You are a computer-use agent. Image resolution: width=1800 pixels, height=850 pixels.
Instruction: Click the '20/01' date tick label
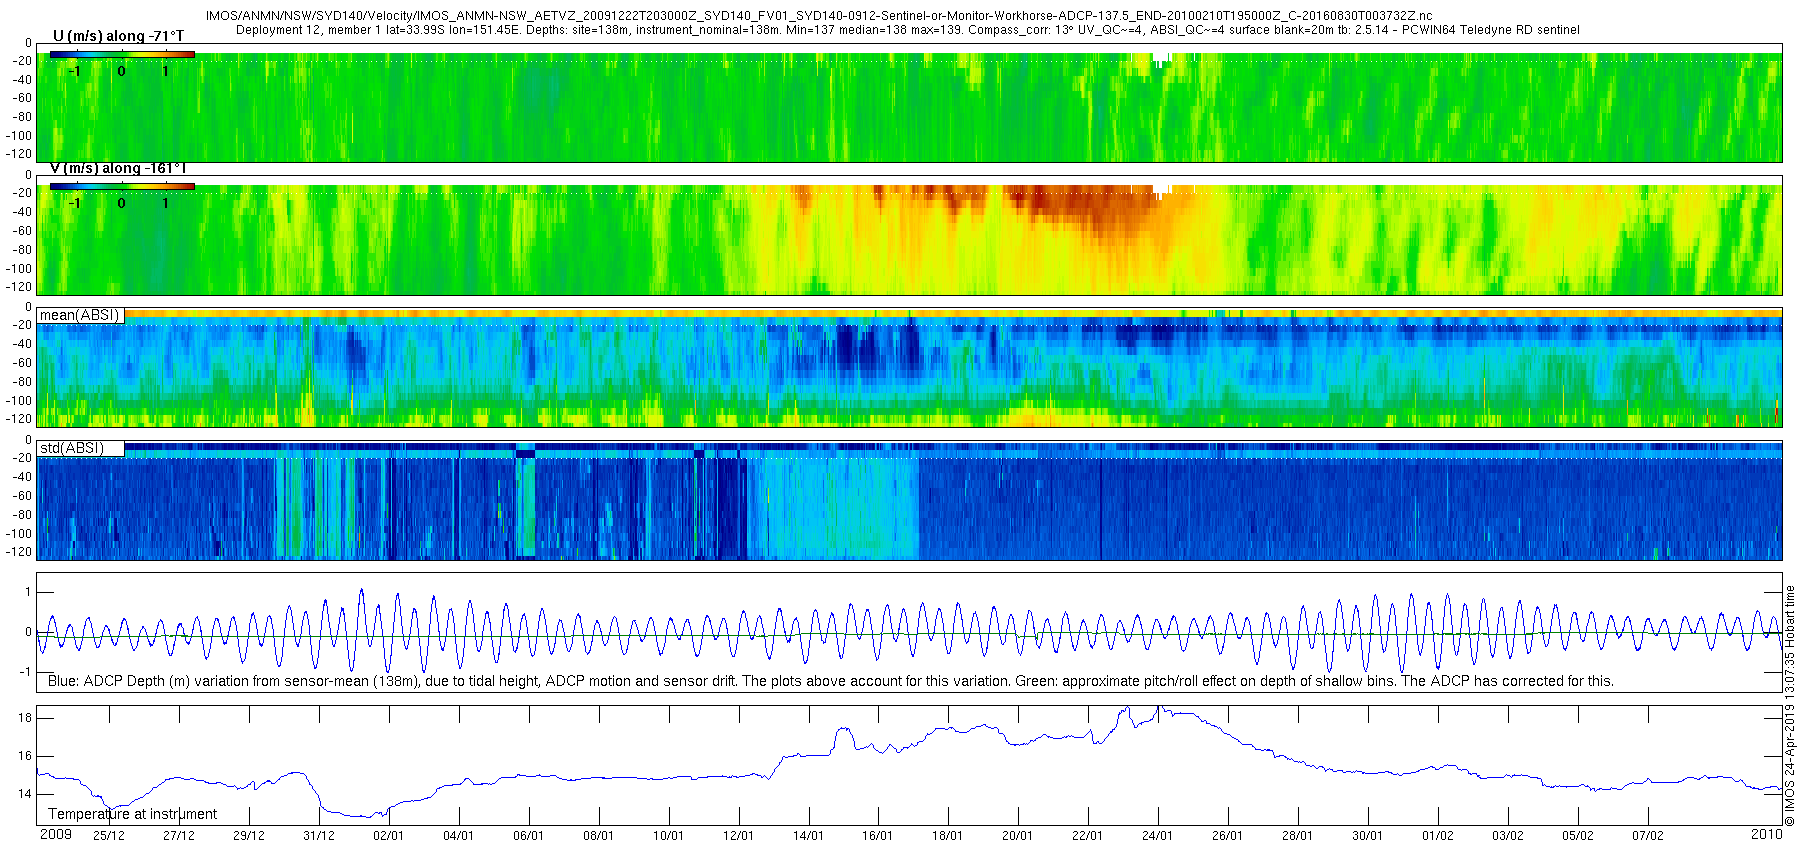tap(1018, 836)
